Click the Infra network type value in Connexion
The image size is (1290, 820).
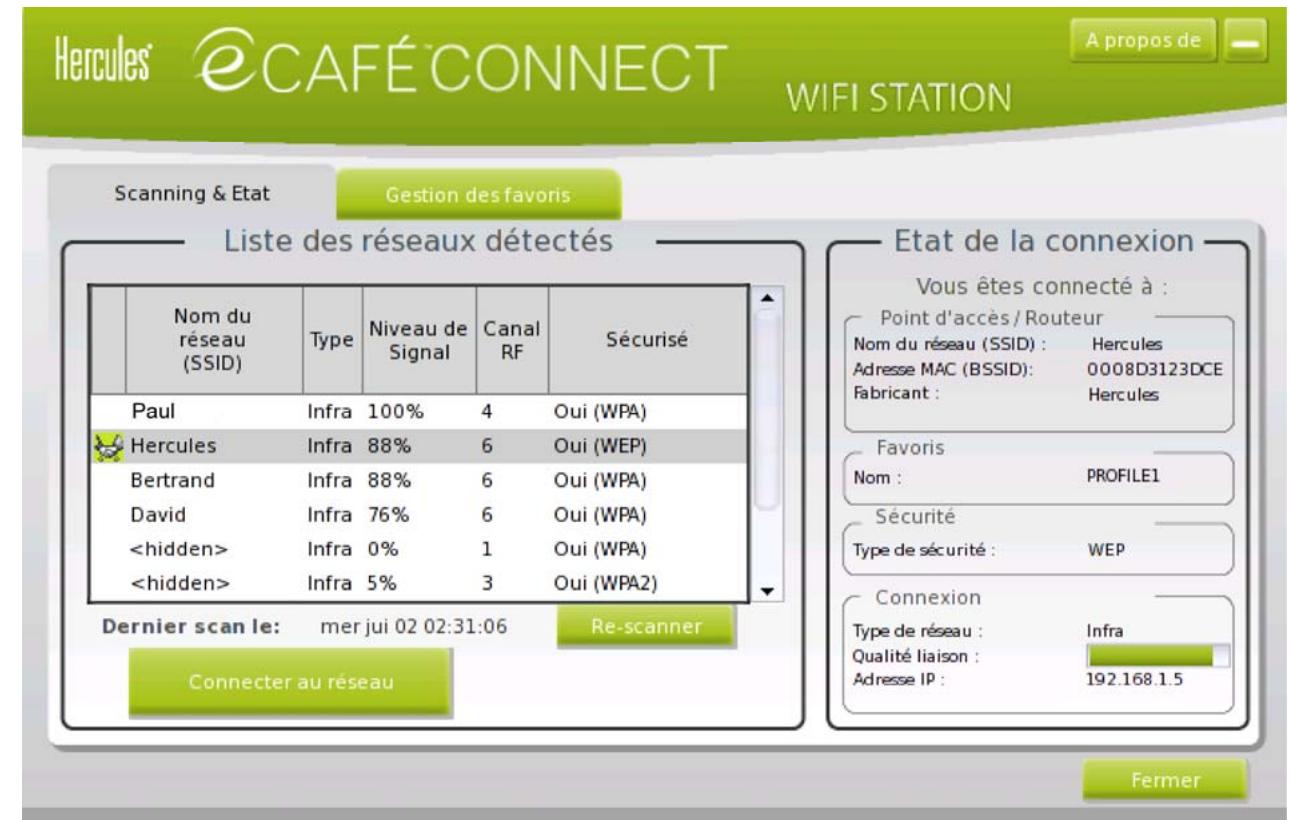click(x=1104, y=631)
